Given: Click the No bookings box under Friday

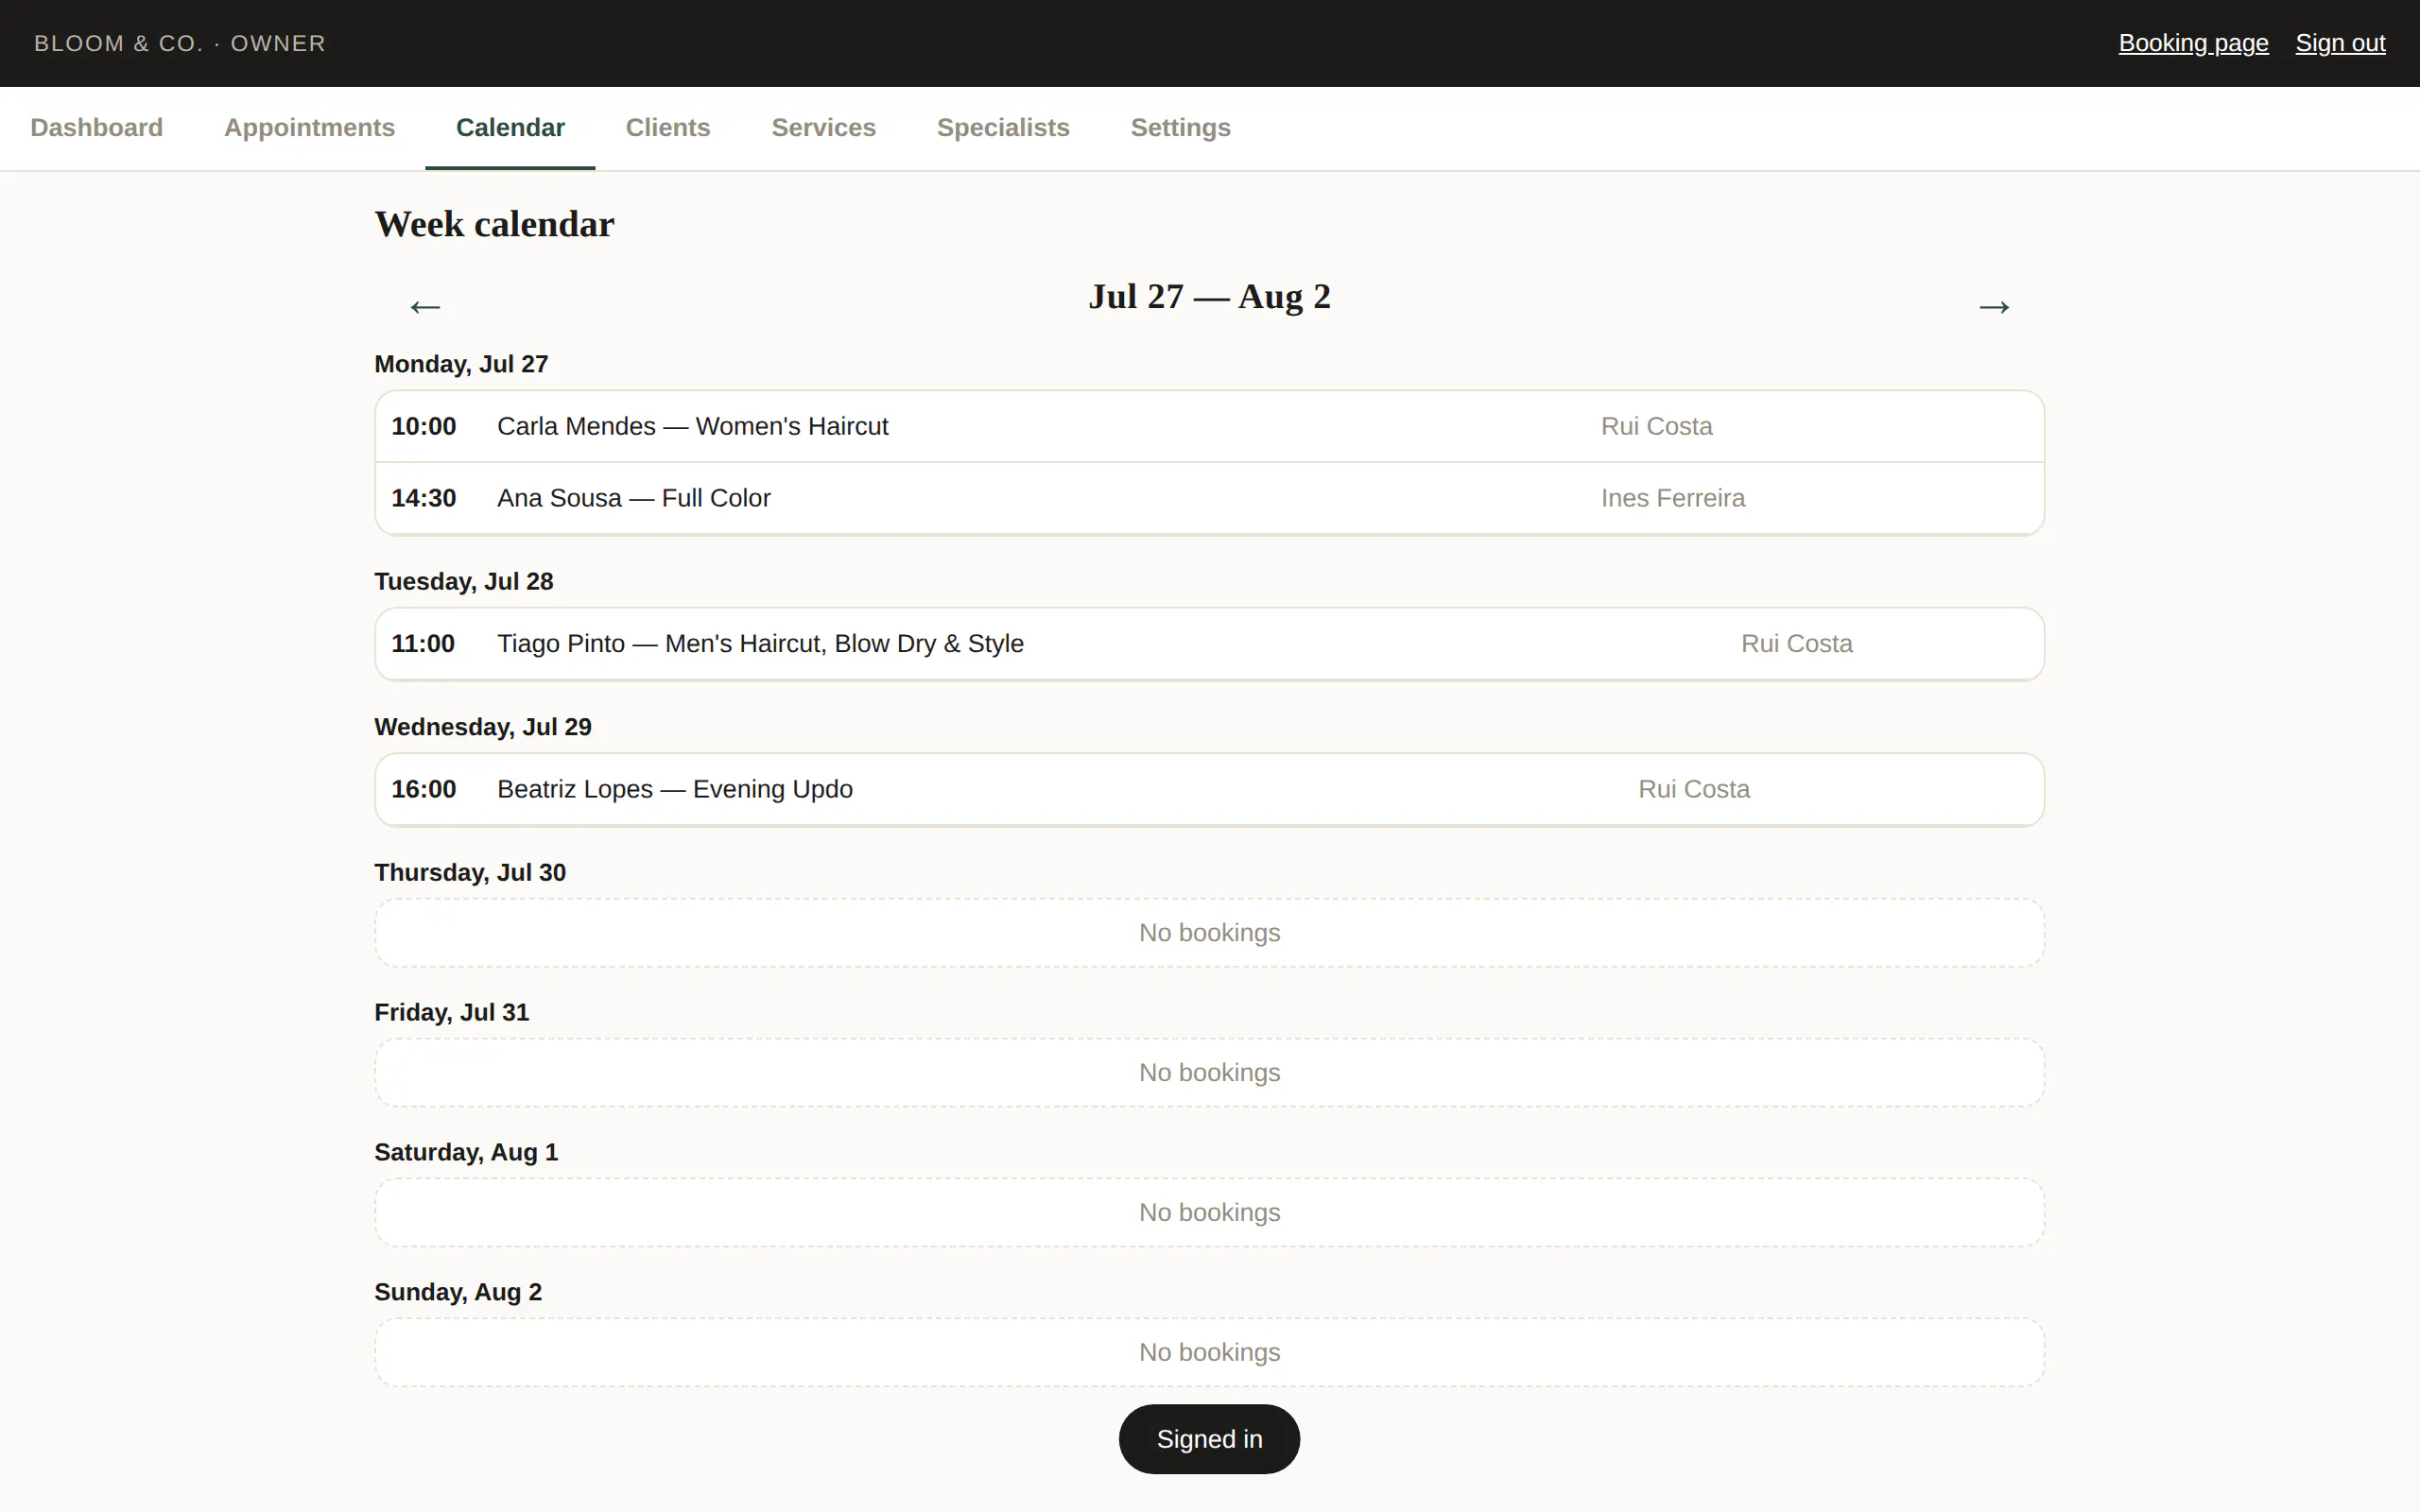Looking at the screenshot, I should click(x=1209, y=1073).
